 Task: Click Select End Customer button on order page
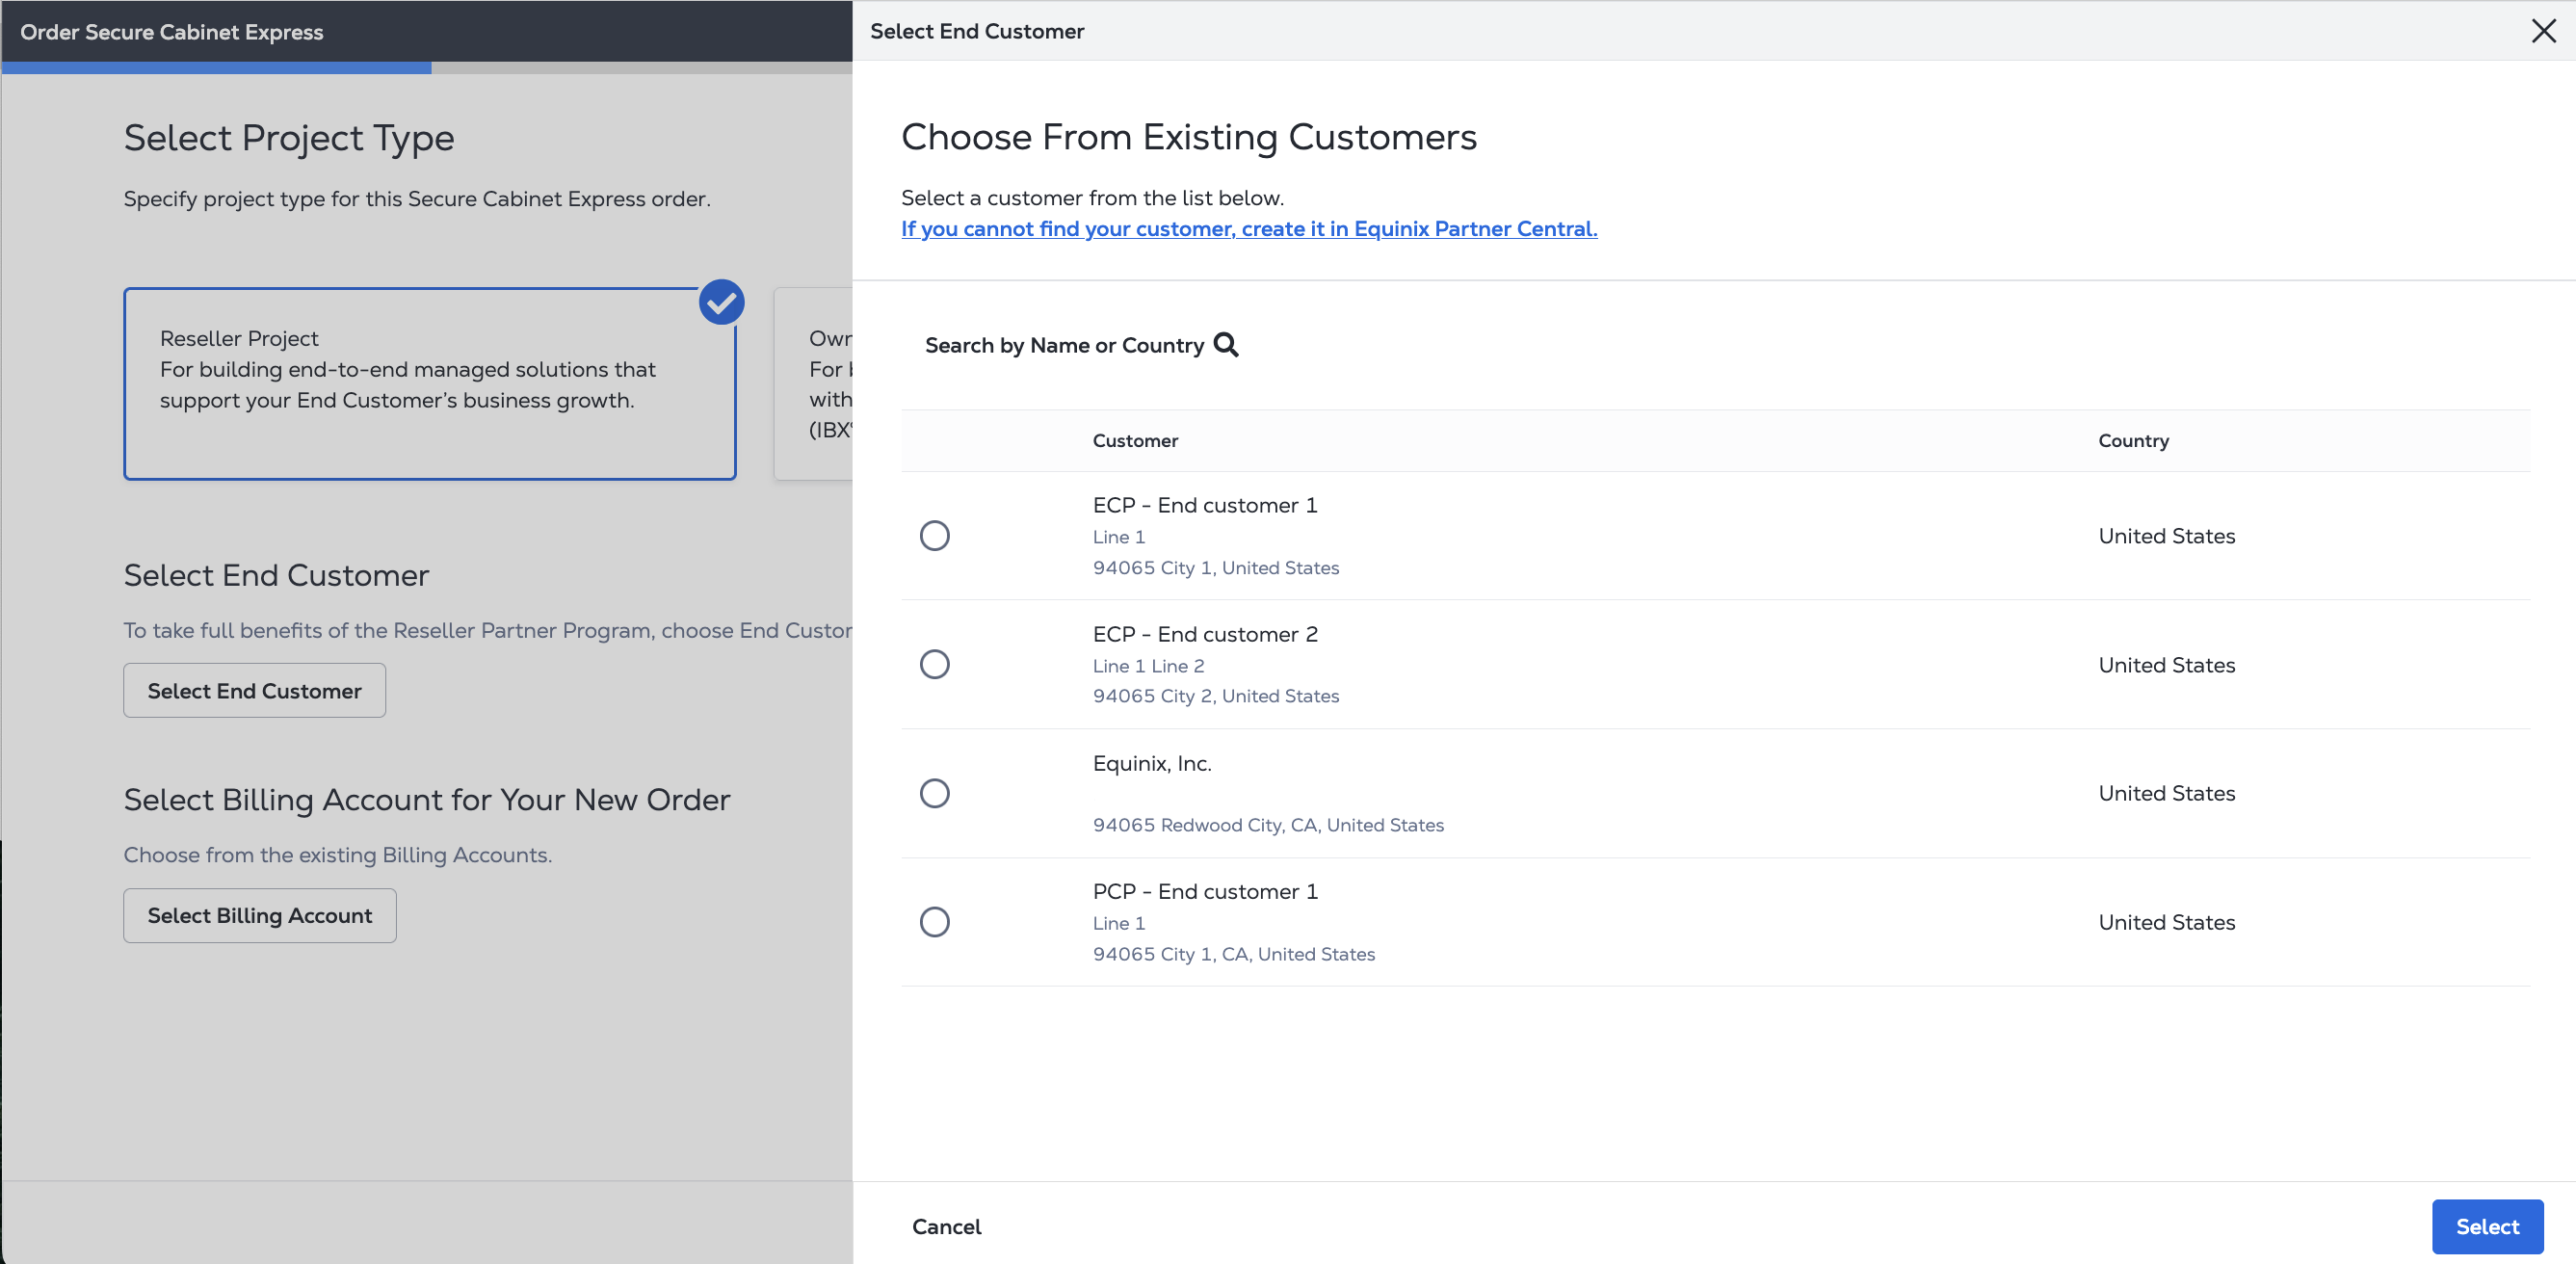tap(254, 690)
